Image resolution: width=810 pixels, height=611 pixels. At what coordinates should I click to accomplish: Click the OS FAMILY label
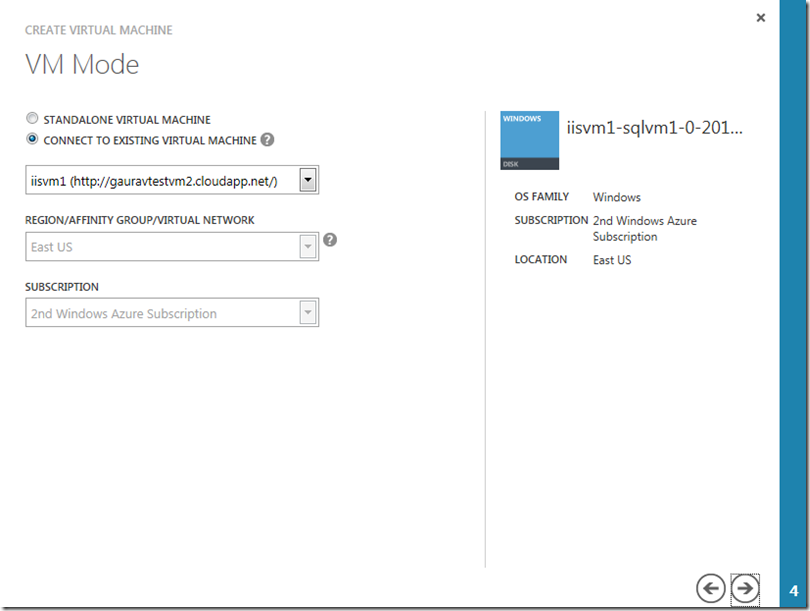(x=541, y=197)
